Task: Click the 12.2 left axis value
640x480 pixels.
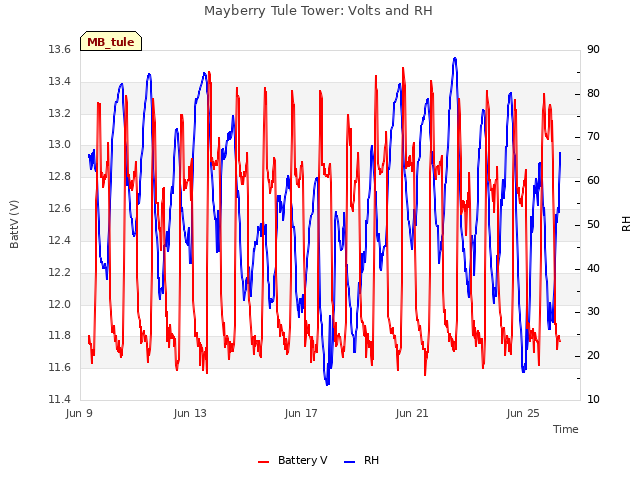Action: coord(60,272)
